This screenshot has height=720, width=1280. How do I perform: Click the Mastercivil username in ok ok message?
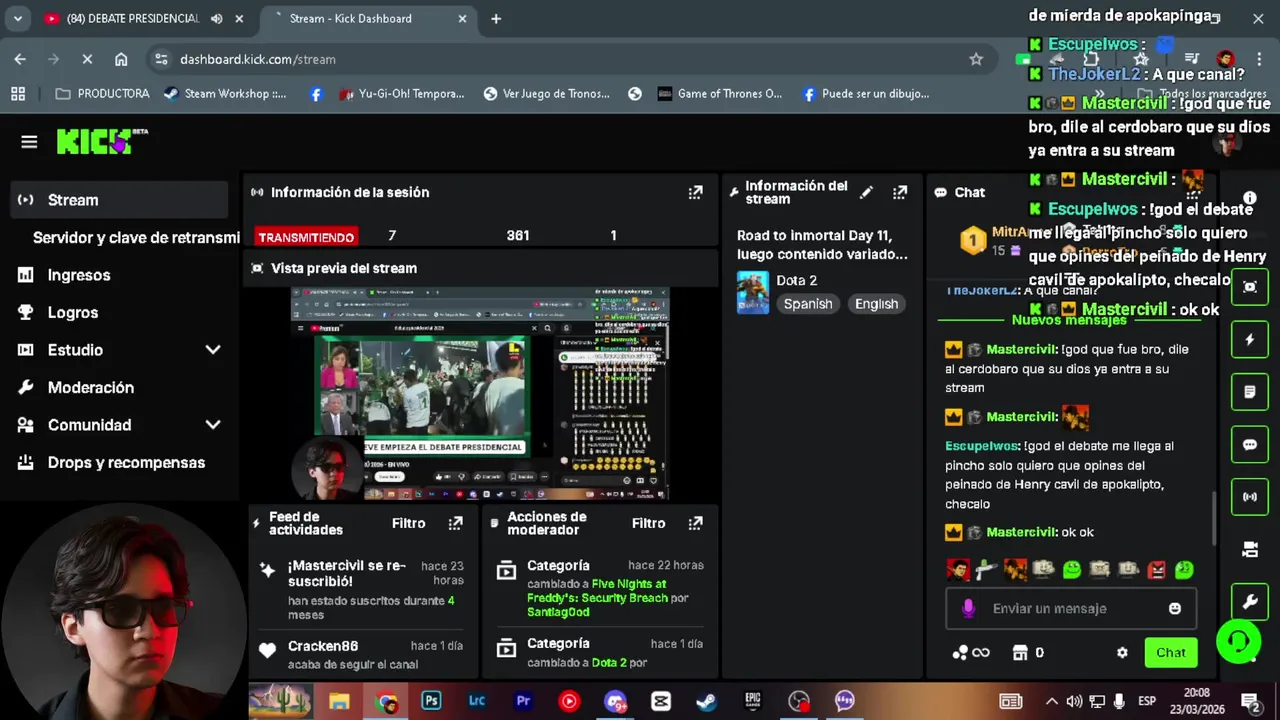coord(1022,532)
